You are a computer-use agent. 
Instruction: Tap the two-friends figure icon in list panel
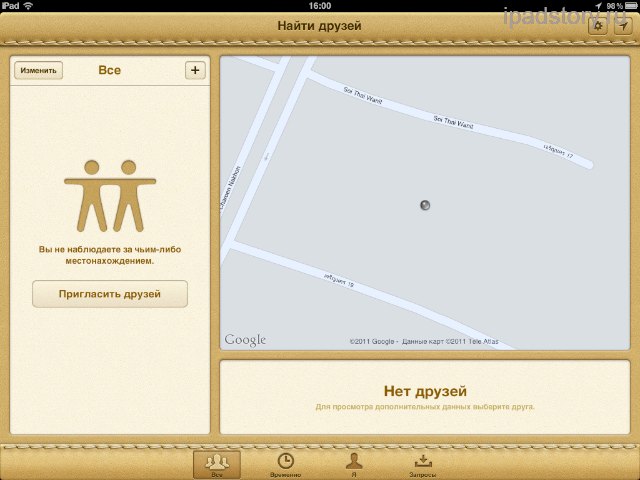pyautogui.click(x=110, y=196)
